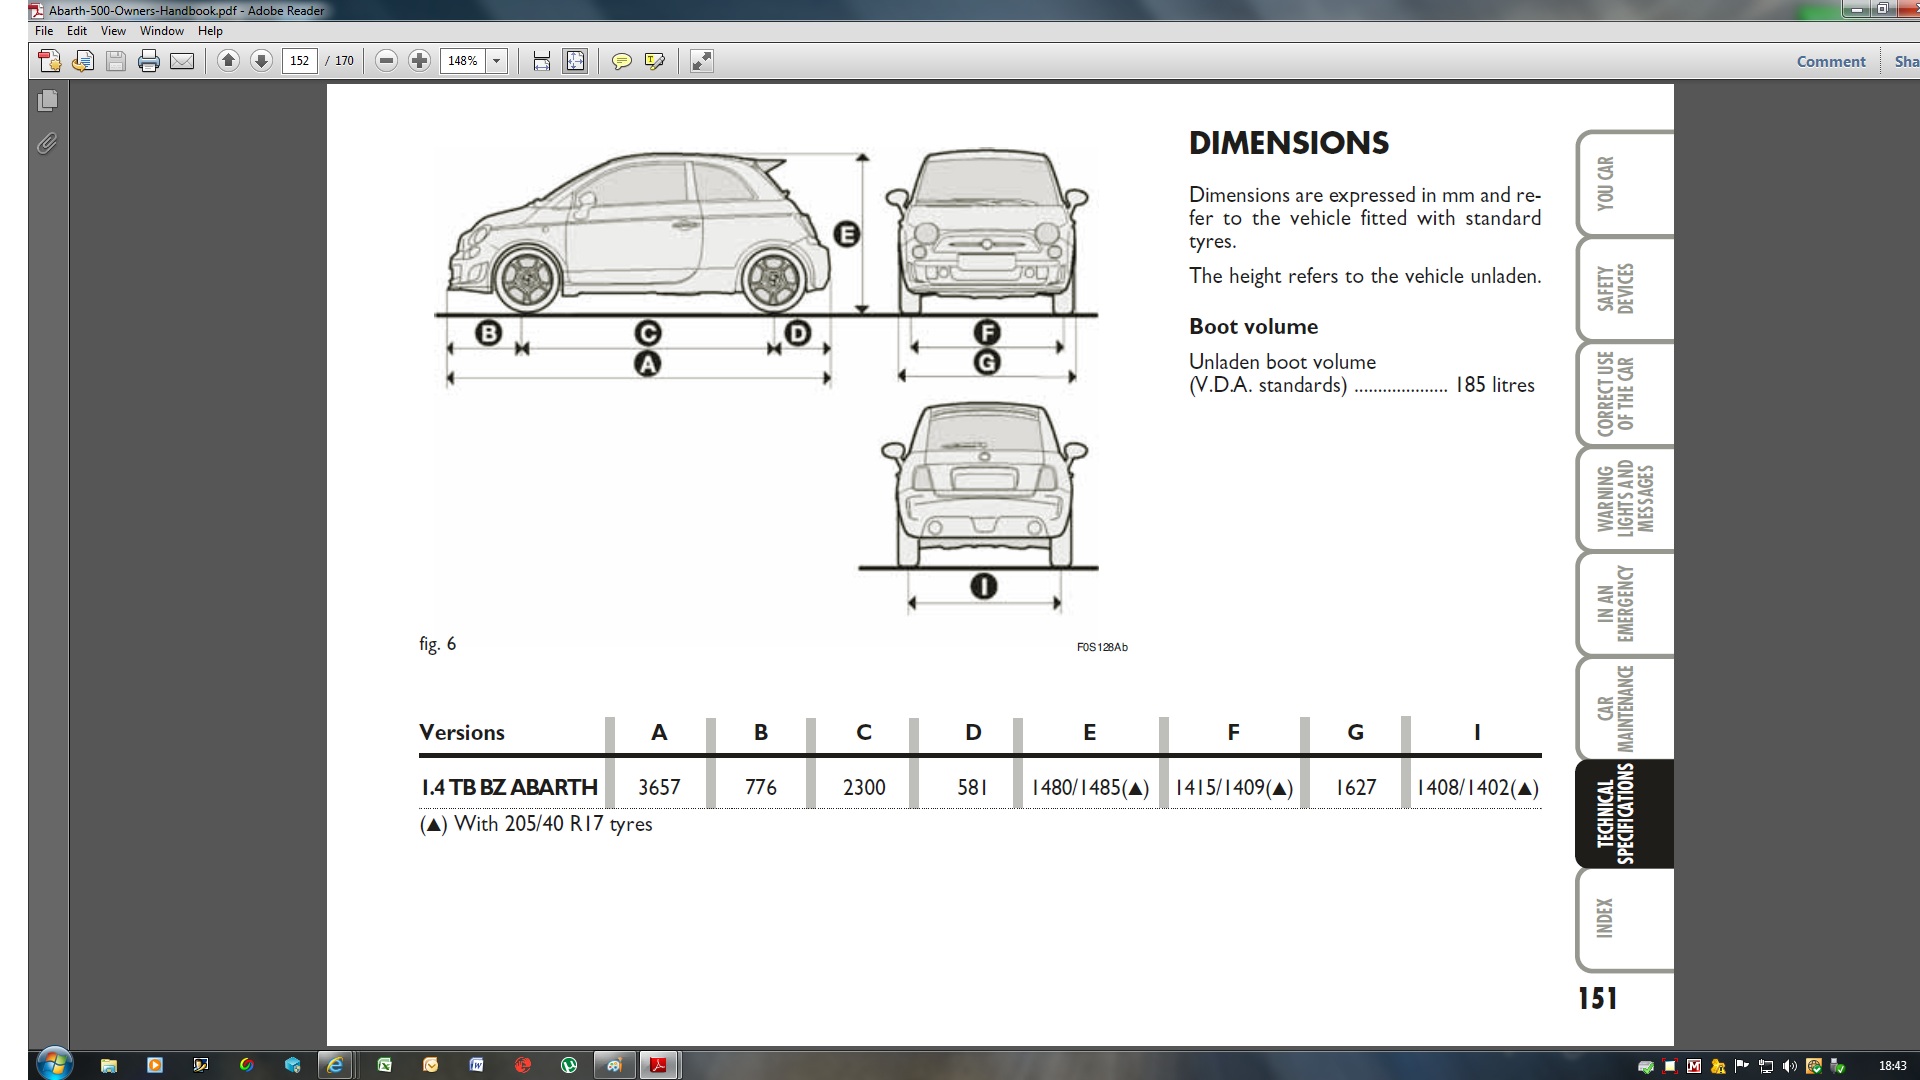Image resolution: width=1920 pixels, height=1080 pixels.
Task: Click the fit one full page icon
Action: (x=575, y=61)
